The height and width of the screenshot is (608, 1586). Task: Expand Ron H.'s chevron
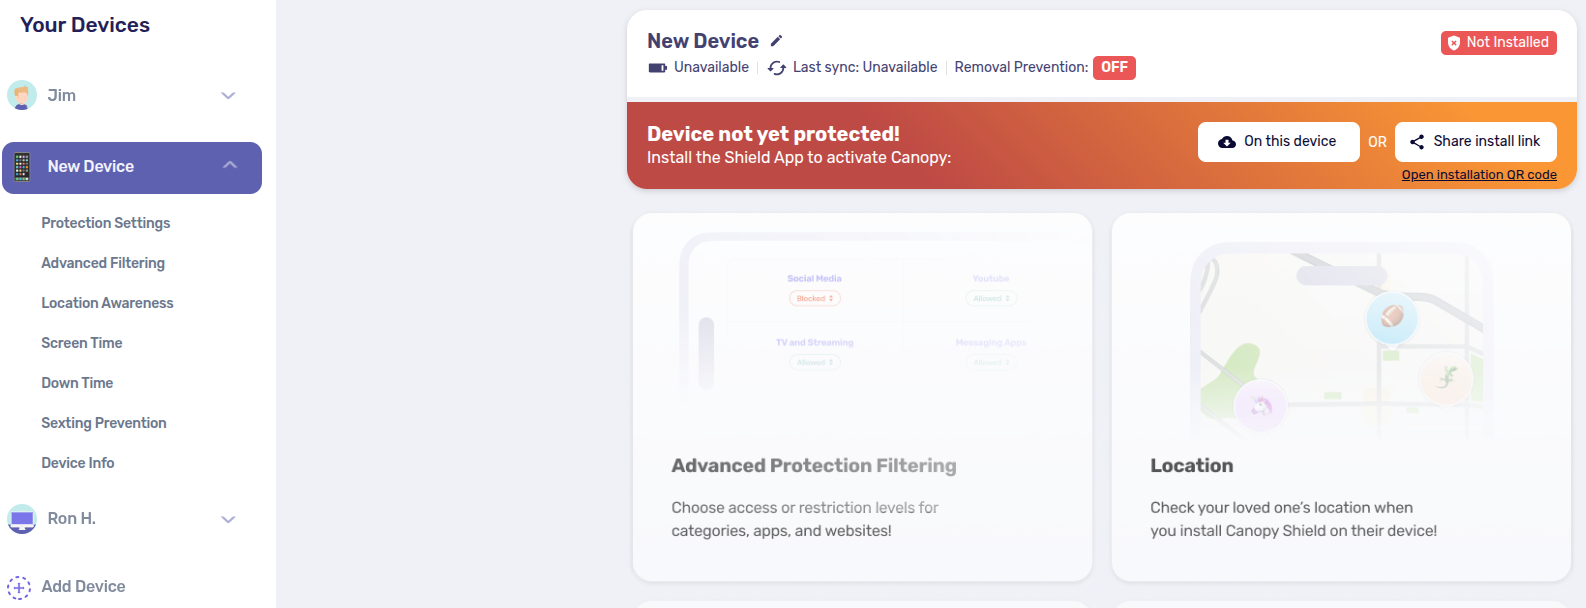tap(228, 520)
